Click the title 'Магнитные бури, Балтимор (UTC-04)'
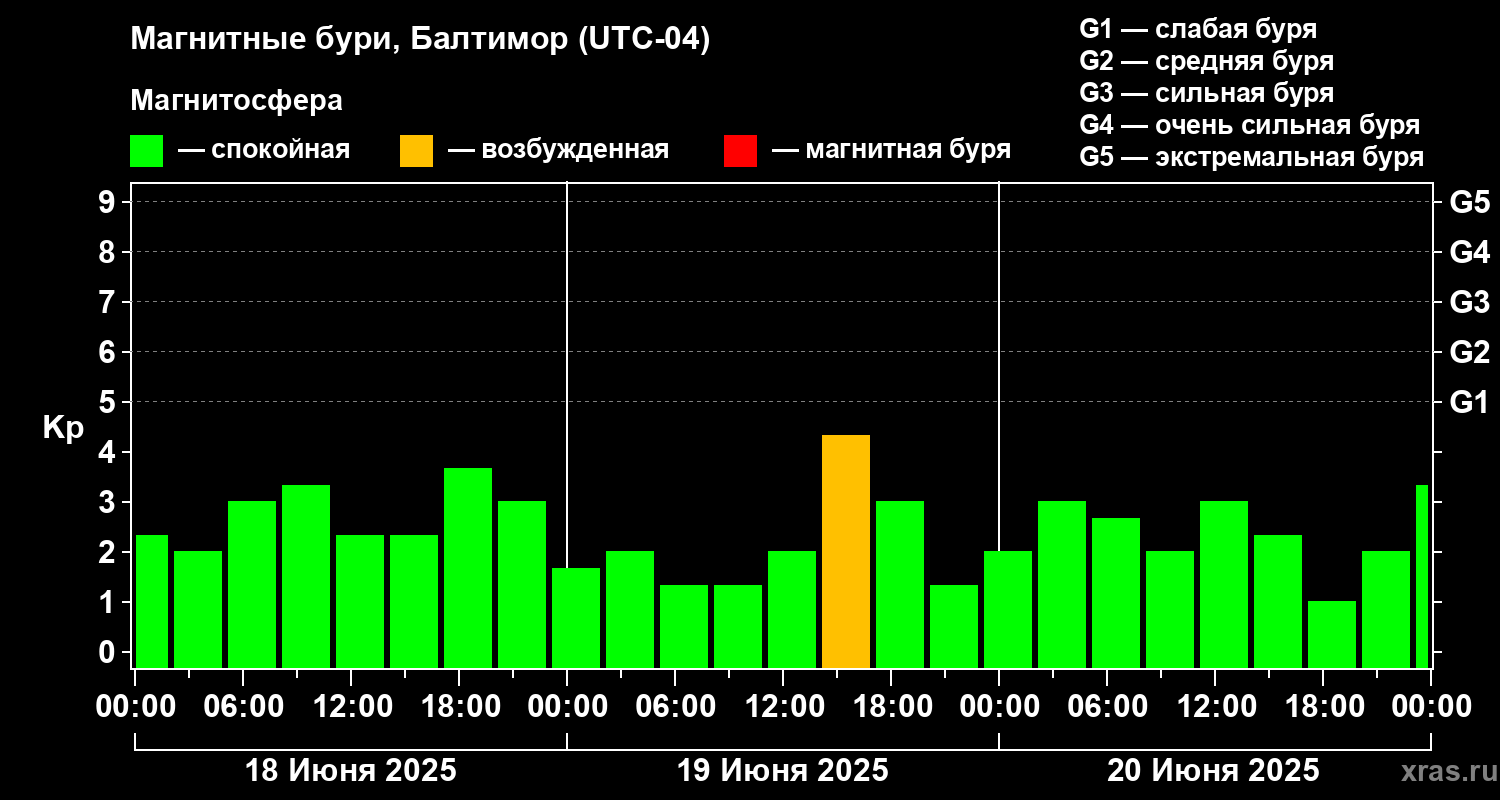1500x800 pixels. tap(420, 40)
